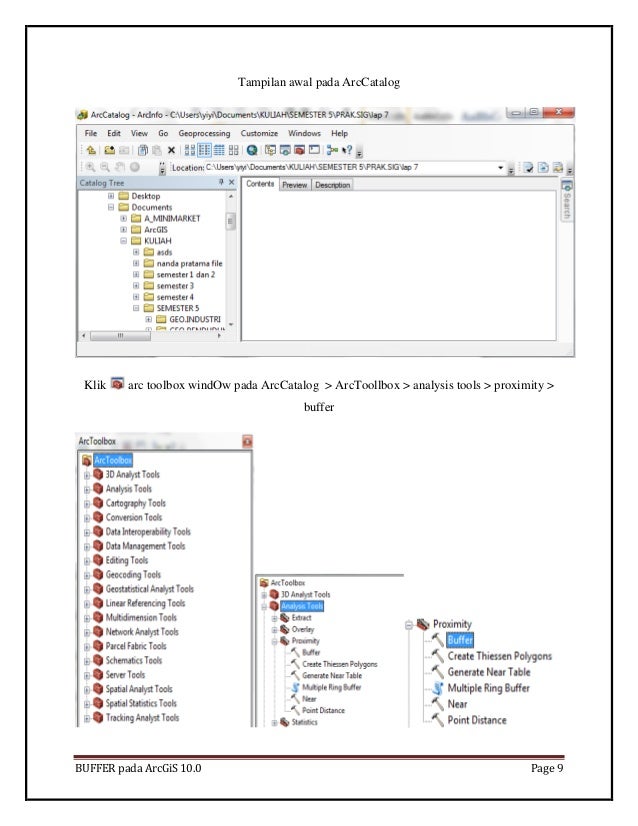Select the semester 3 folder
This screenshot has width=638, height=826.
point(175,286)
